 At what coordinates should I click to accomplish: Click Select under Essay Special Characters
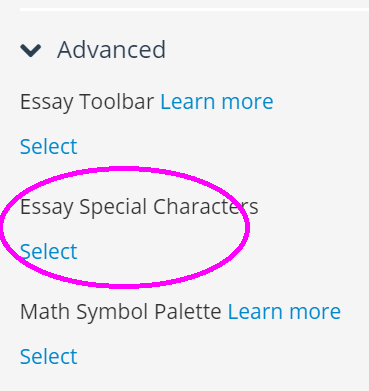pos(49,251)
